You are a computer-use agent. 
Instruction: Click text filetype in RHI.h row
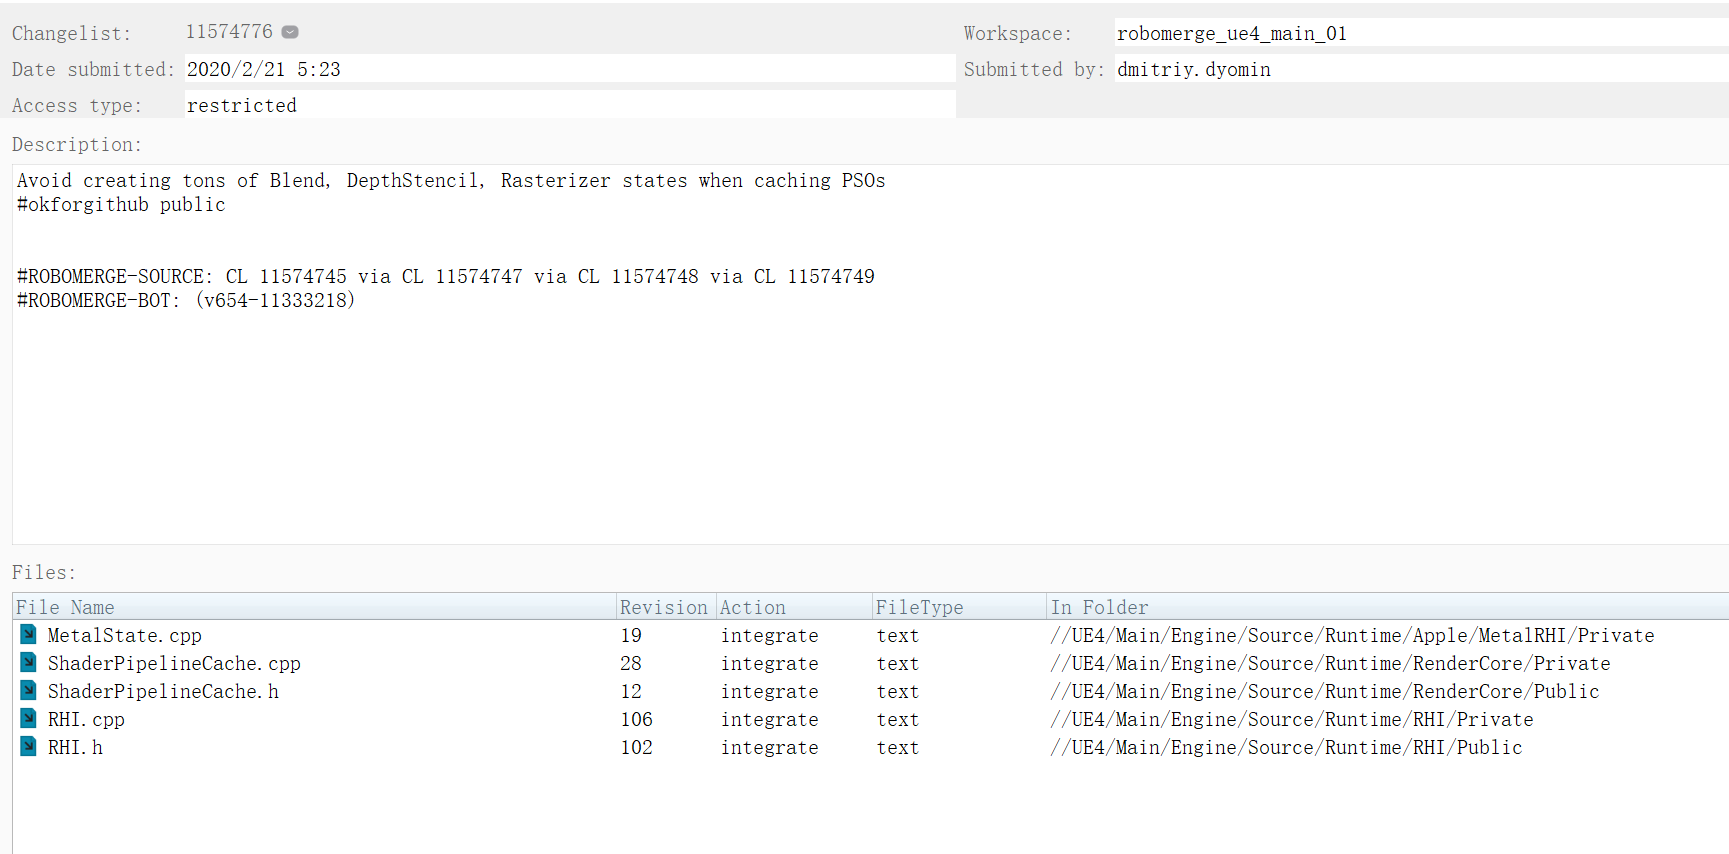[897, 747]
